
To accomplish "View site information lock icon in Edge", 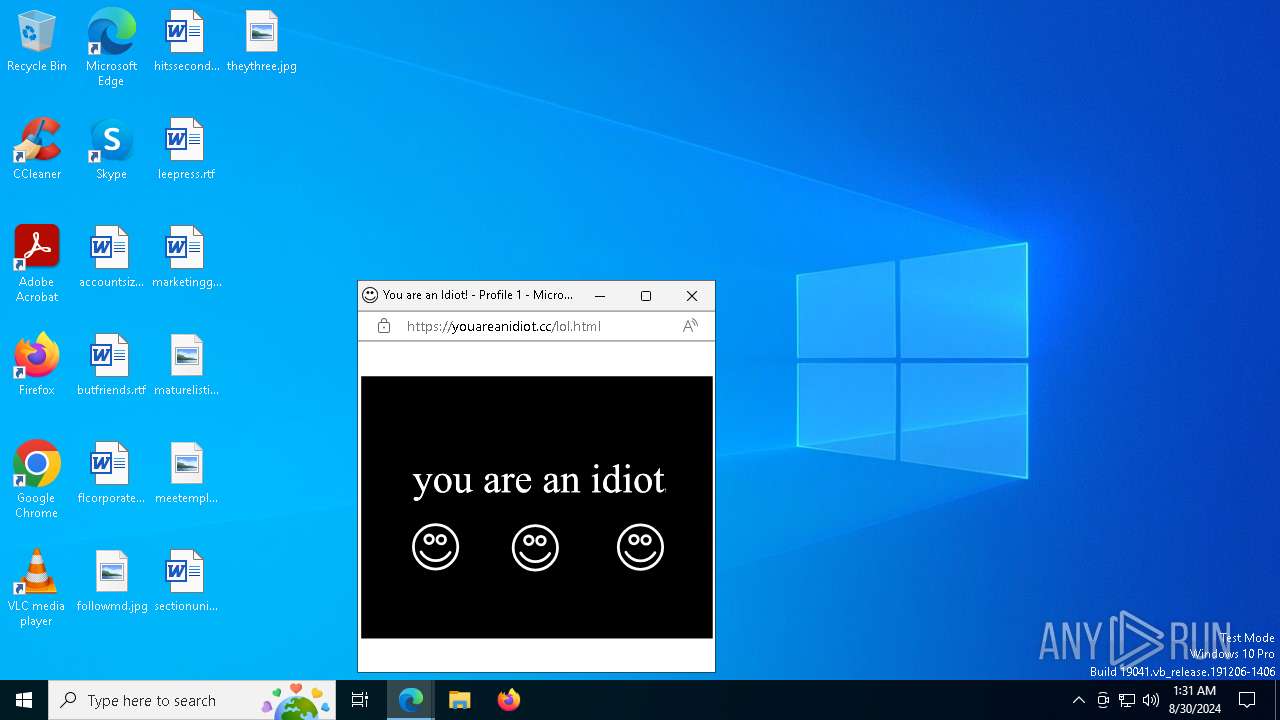I will click(384, 326).
